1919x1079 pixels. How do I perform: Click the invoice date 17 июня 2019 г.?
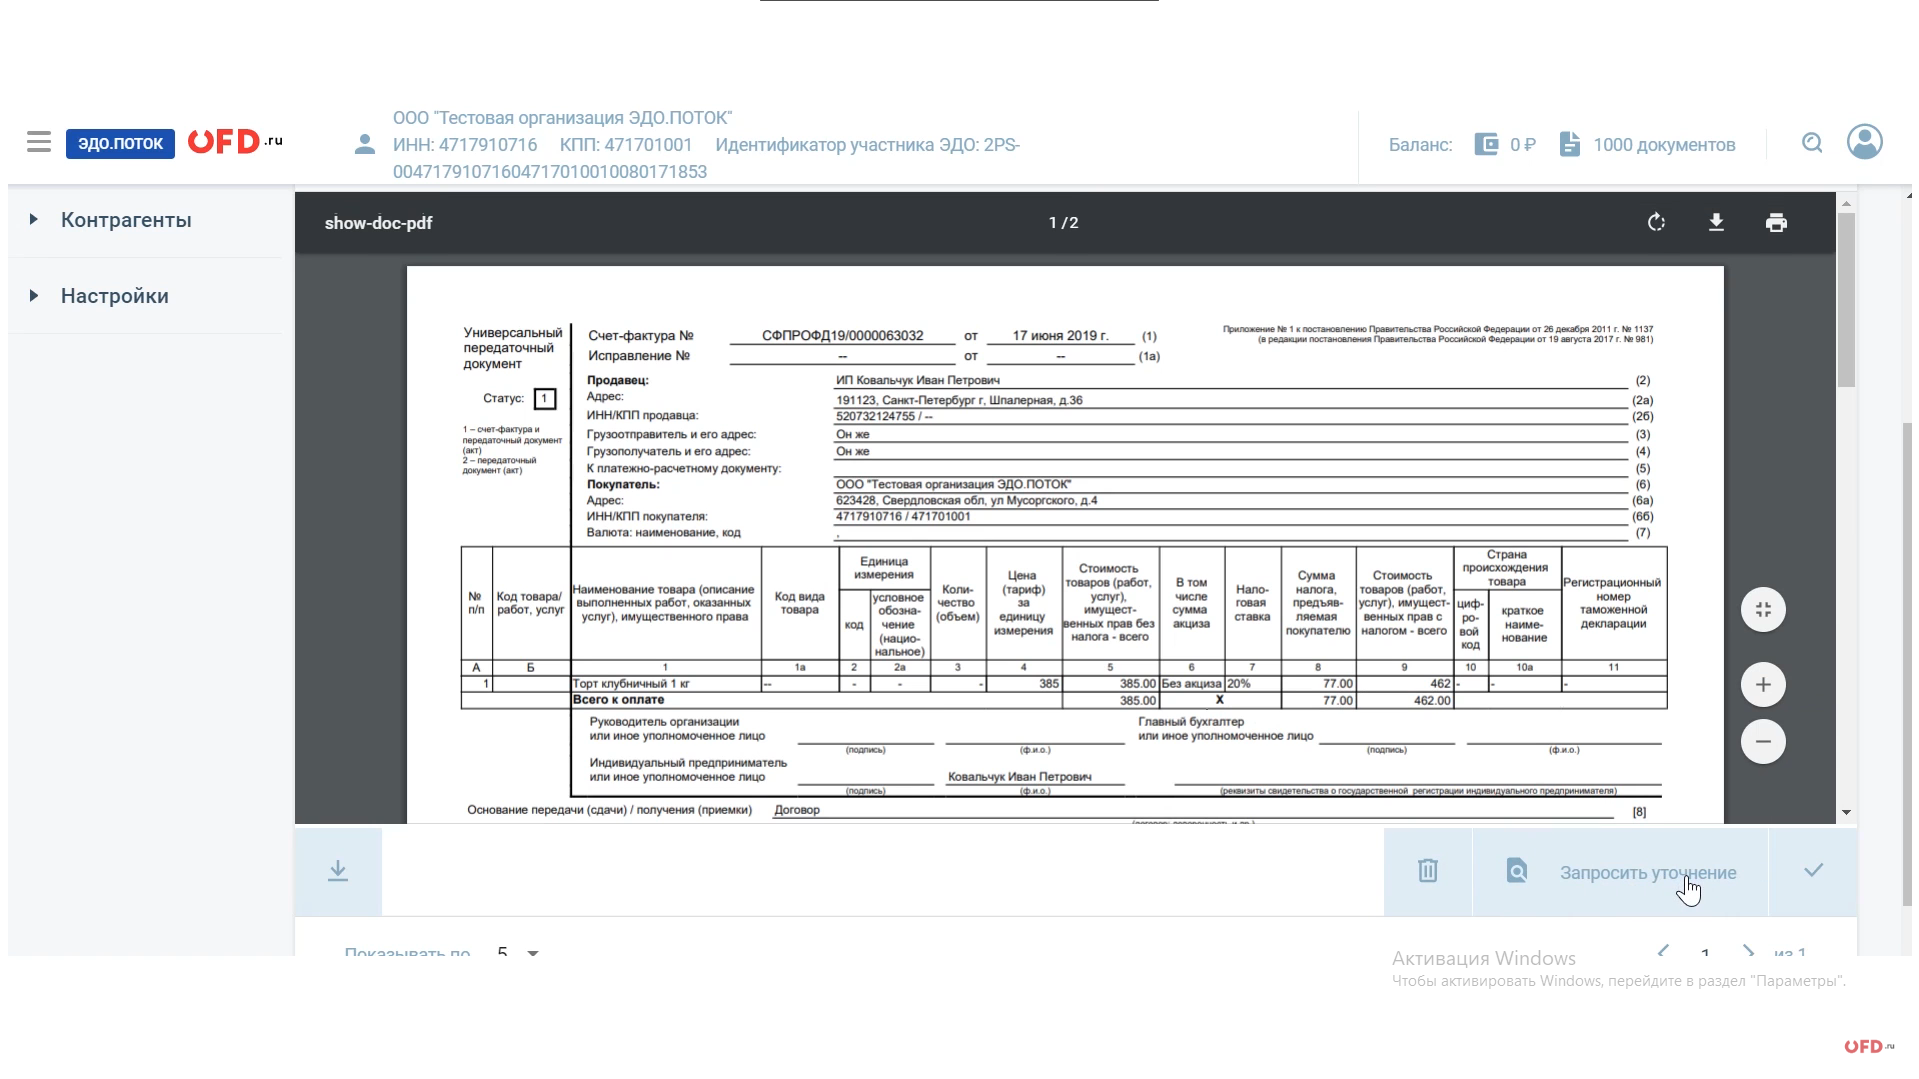[1060, 336]
